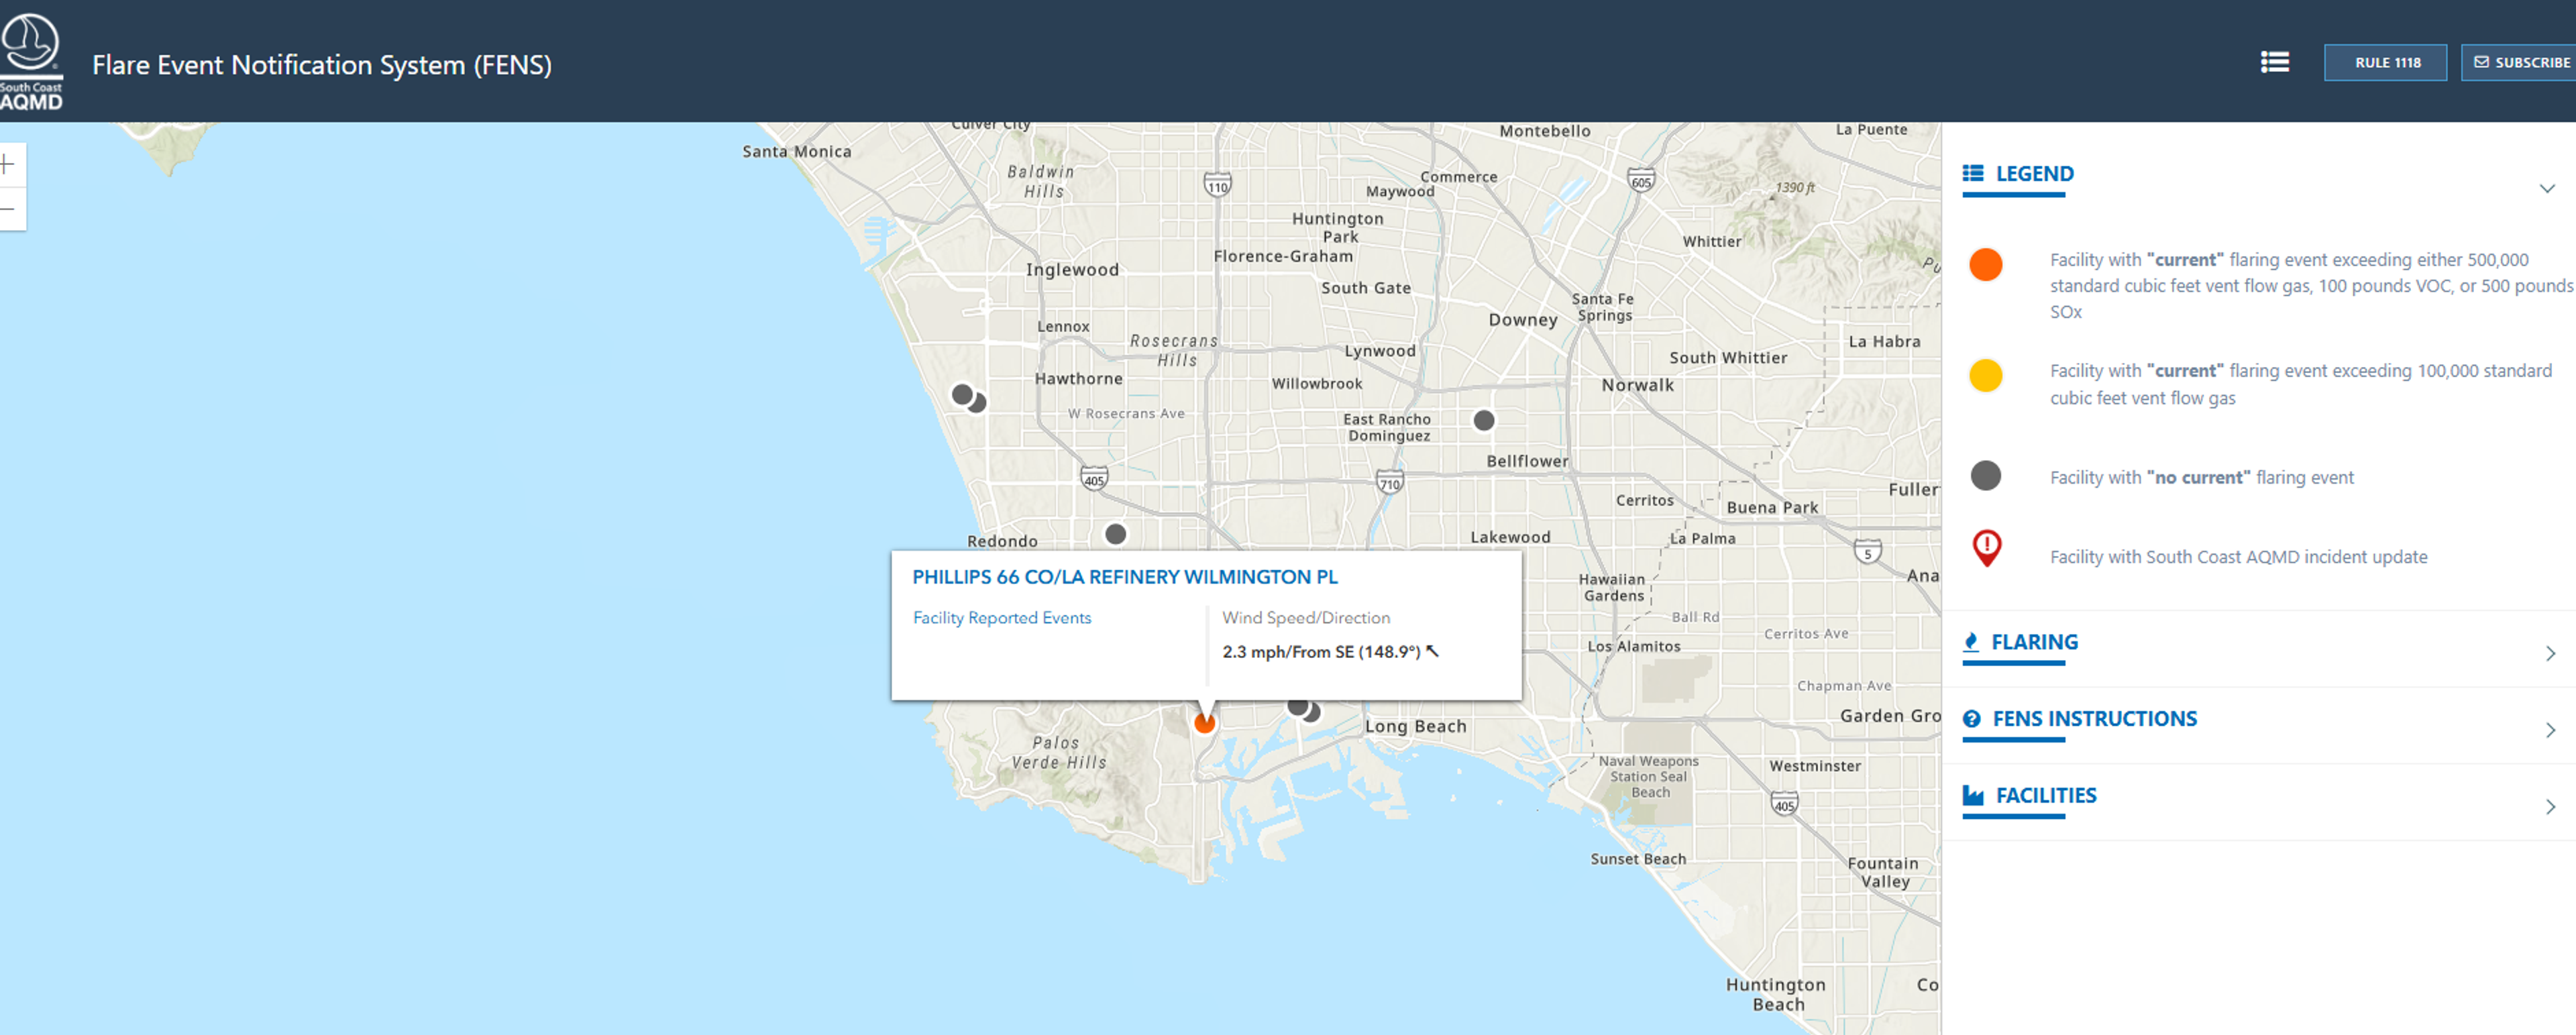Select the FLARING panel heading

[2034, 642]
